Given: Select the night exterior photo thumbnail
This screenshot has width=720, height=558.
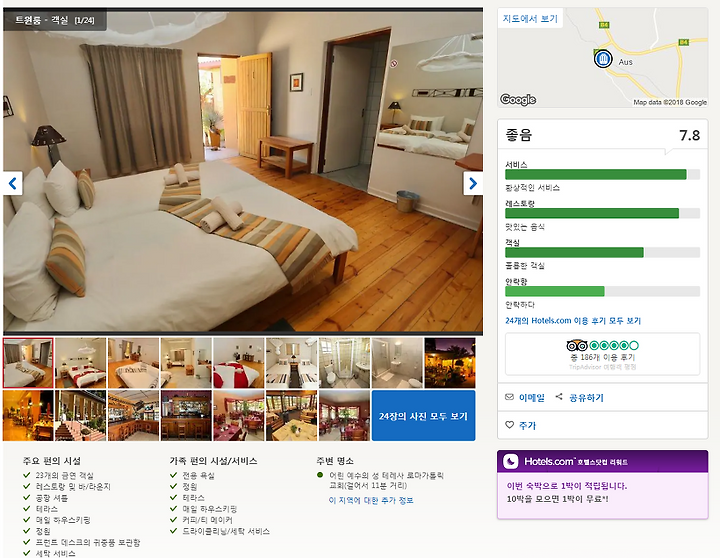Looking at the screenshot, I should [x=450, y=363].
